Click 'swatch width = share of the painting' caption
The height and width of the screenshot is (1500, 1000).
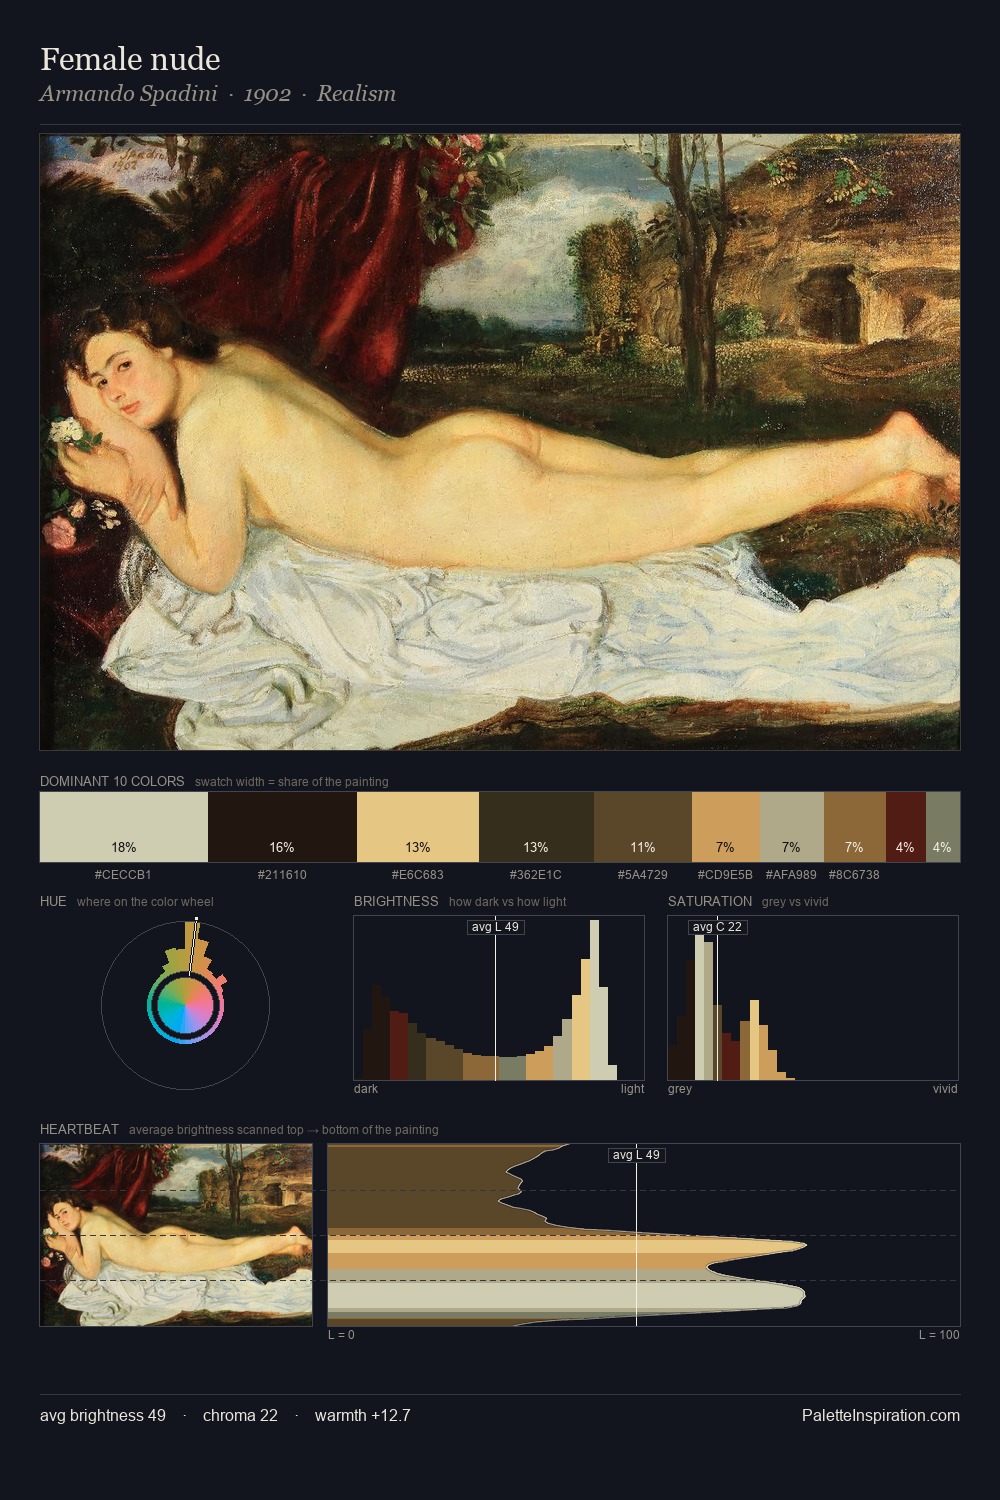pyautogui.click(x=292, y=782)
